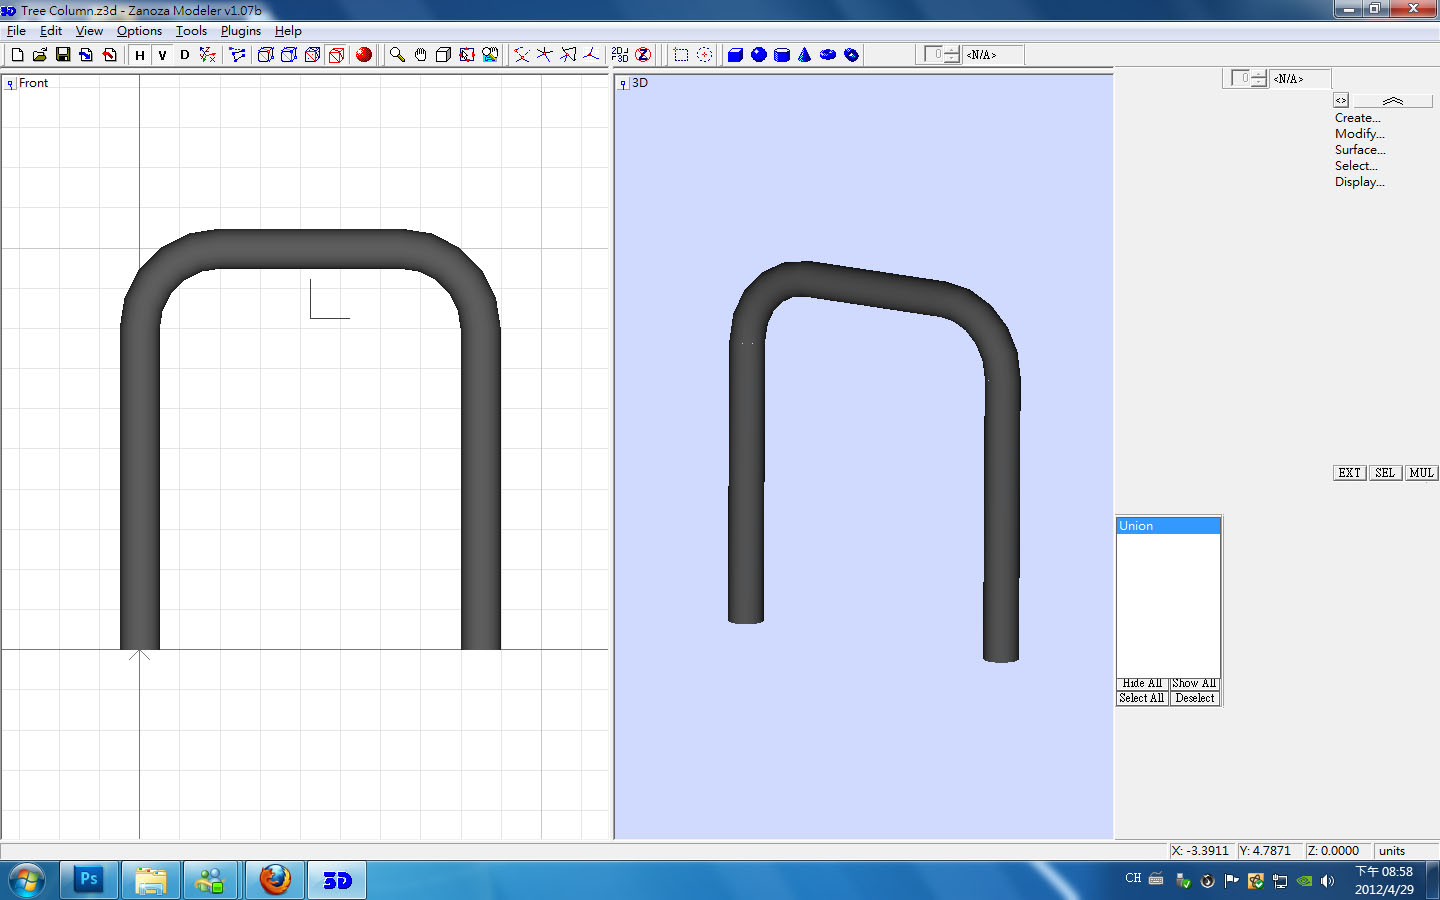Click the Hide All button
Screen dimensions: 1440x900
(x=1141, y=684)
